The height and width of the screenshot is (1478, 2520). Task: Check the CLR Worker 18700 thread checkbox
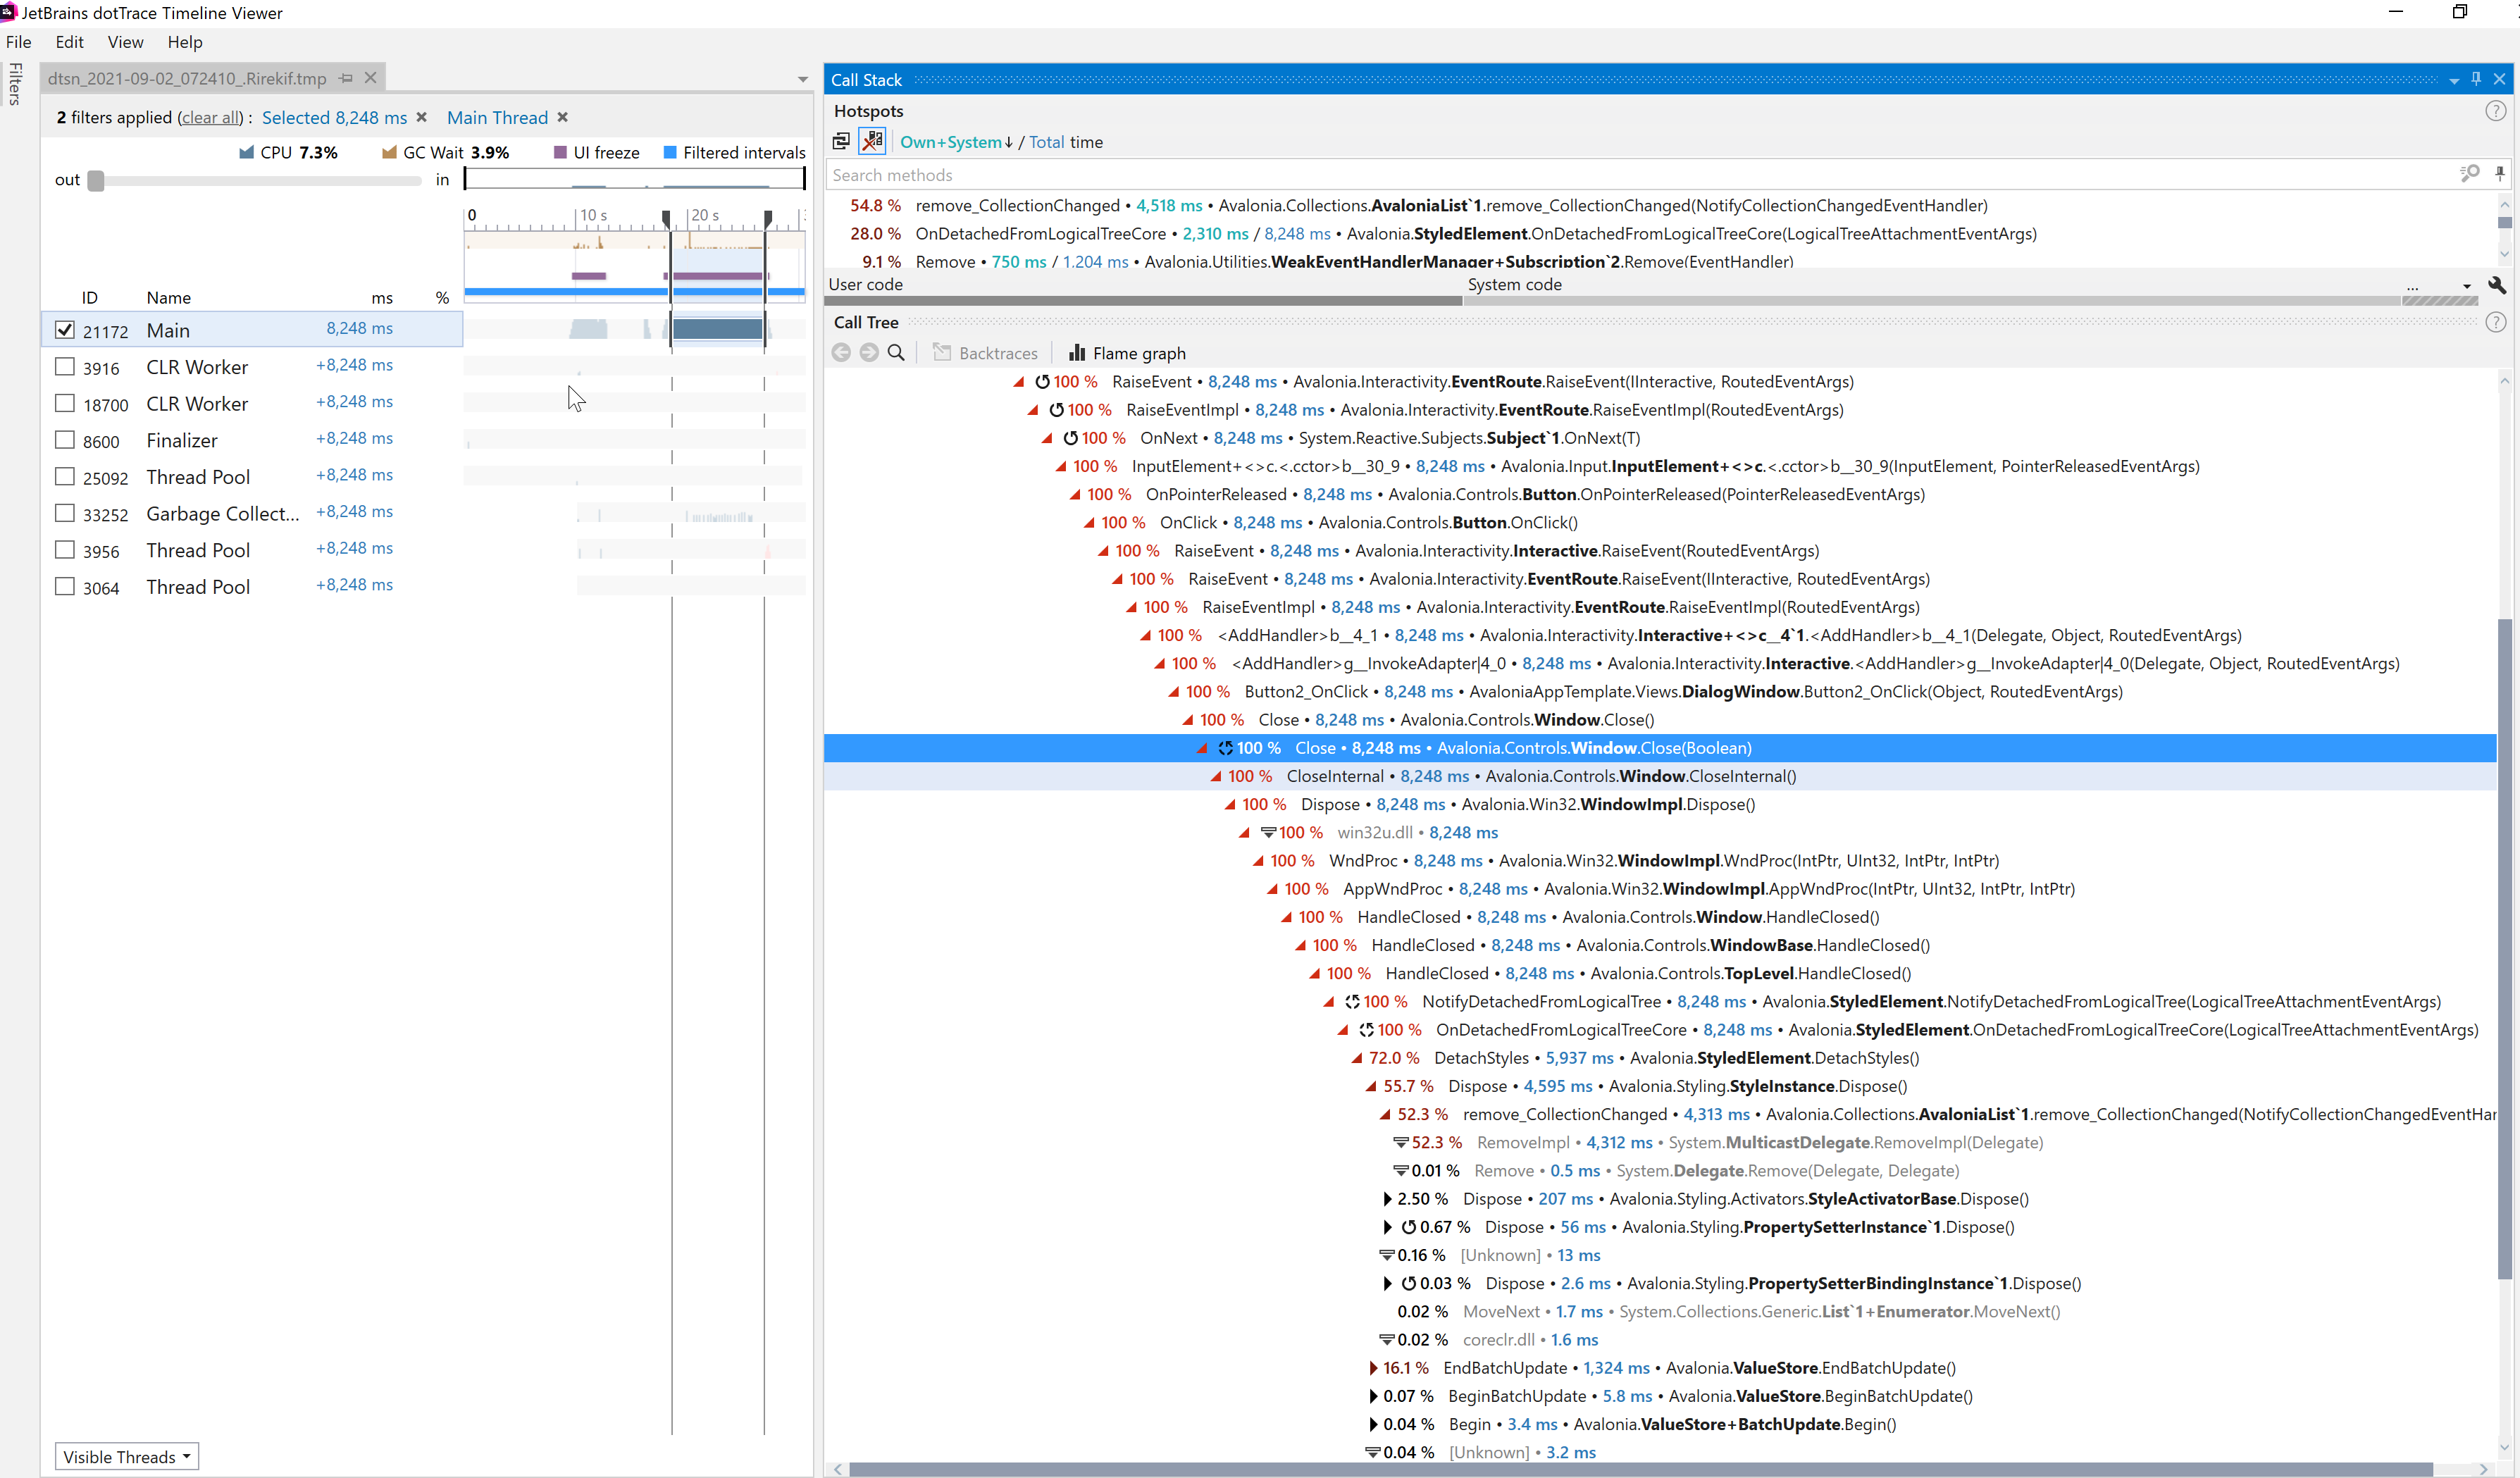[x=65, y=403]
